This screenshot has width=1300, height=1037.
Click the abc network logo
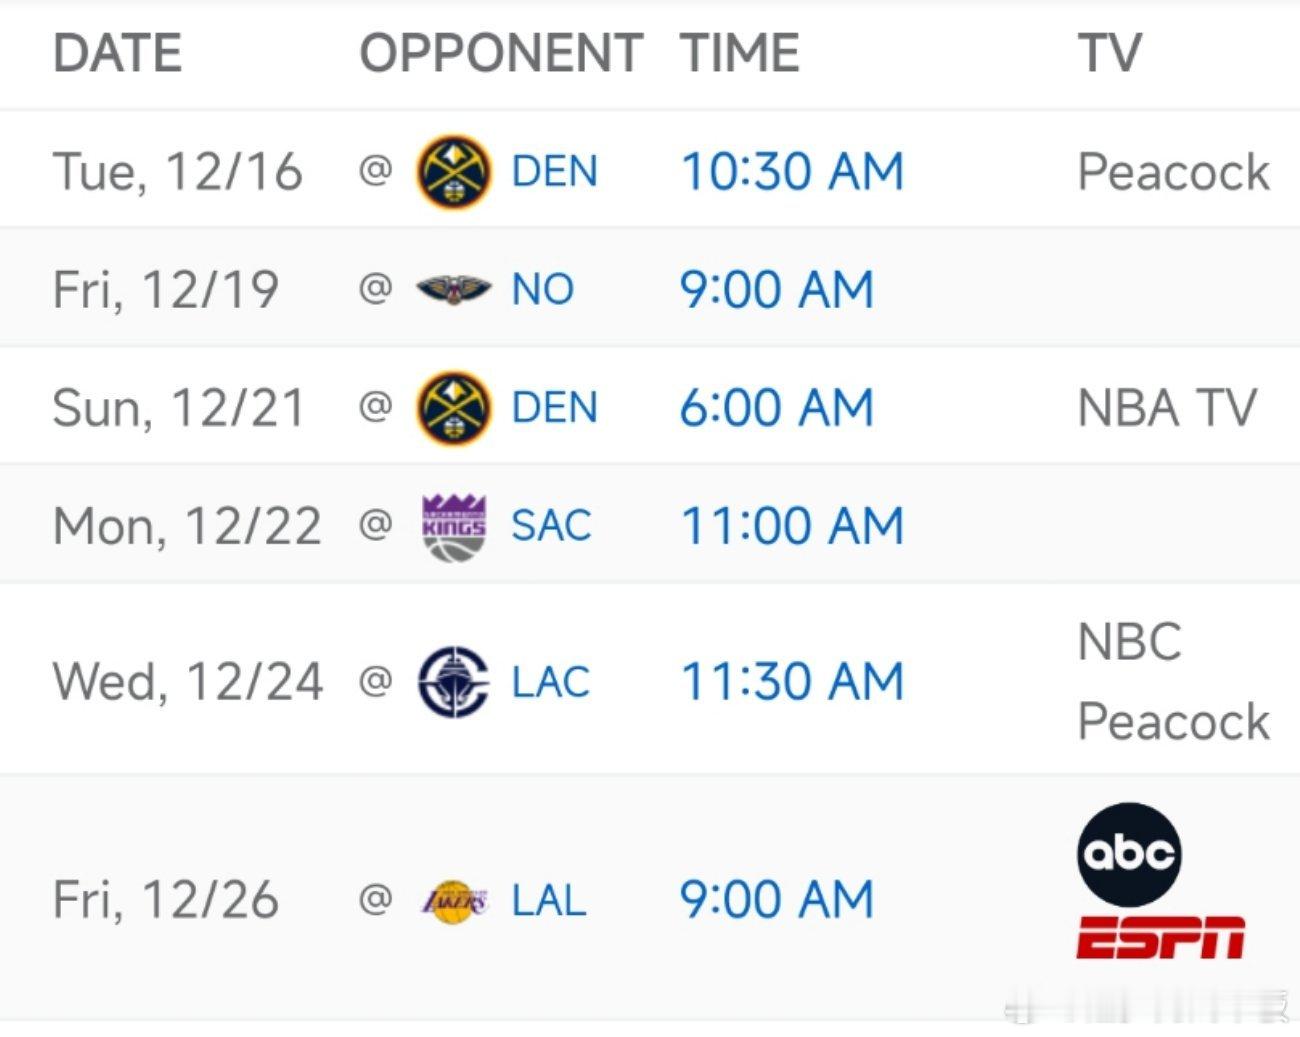[x=1129, y=853]
